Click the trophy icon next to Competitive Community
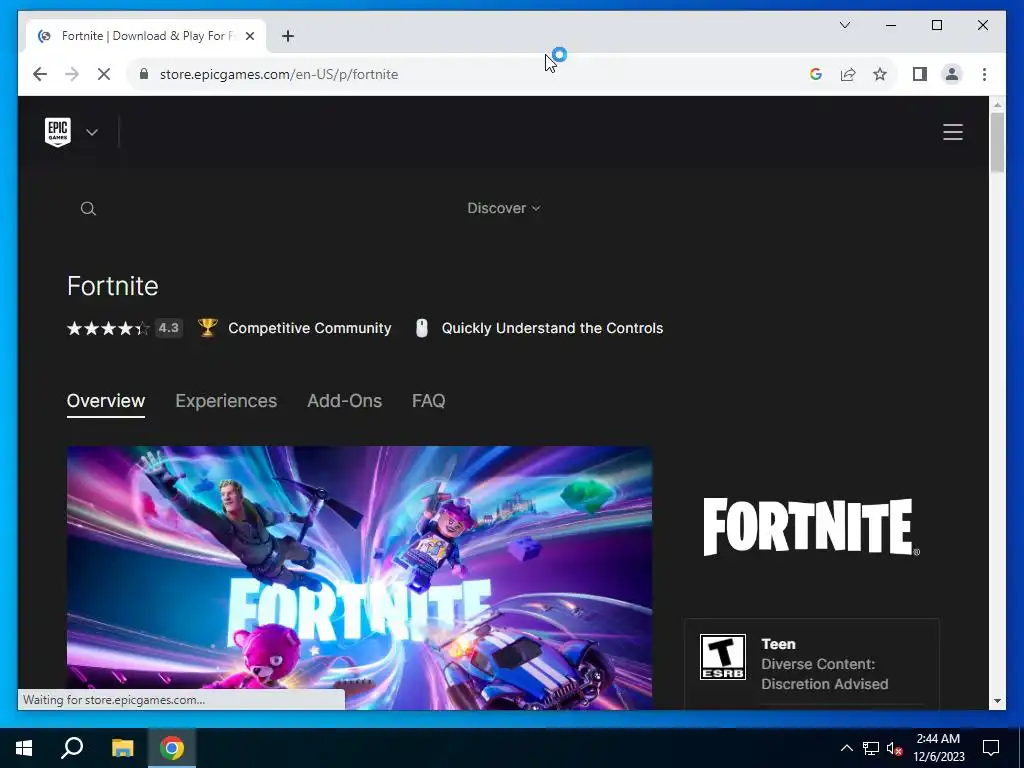This screenshot has width=1024, height=768. [x=207, y=328]
